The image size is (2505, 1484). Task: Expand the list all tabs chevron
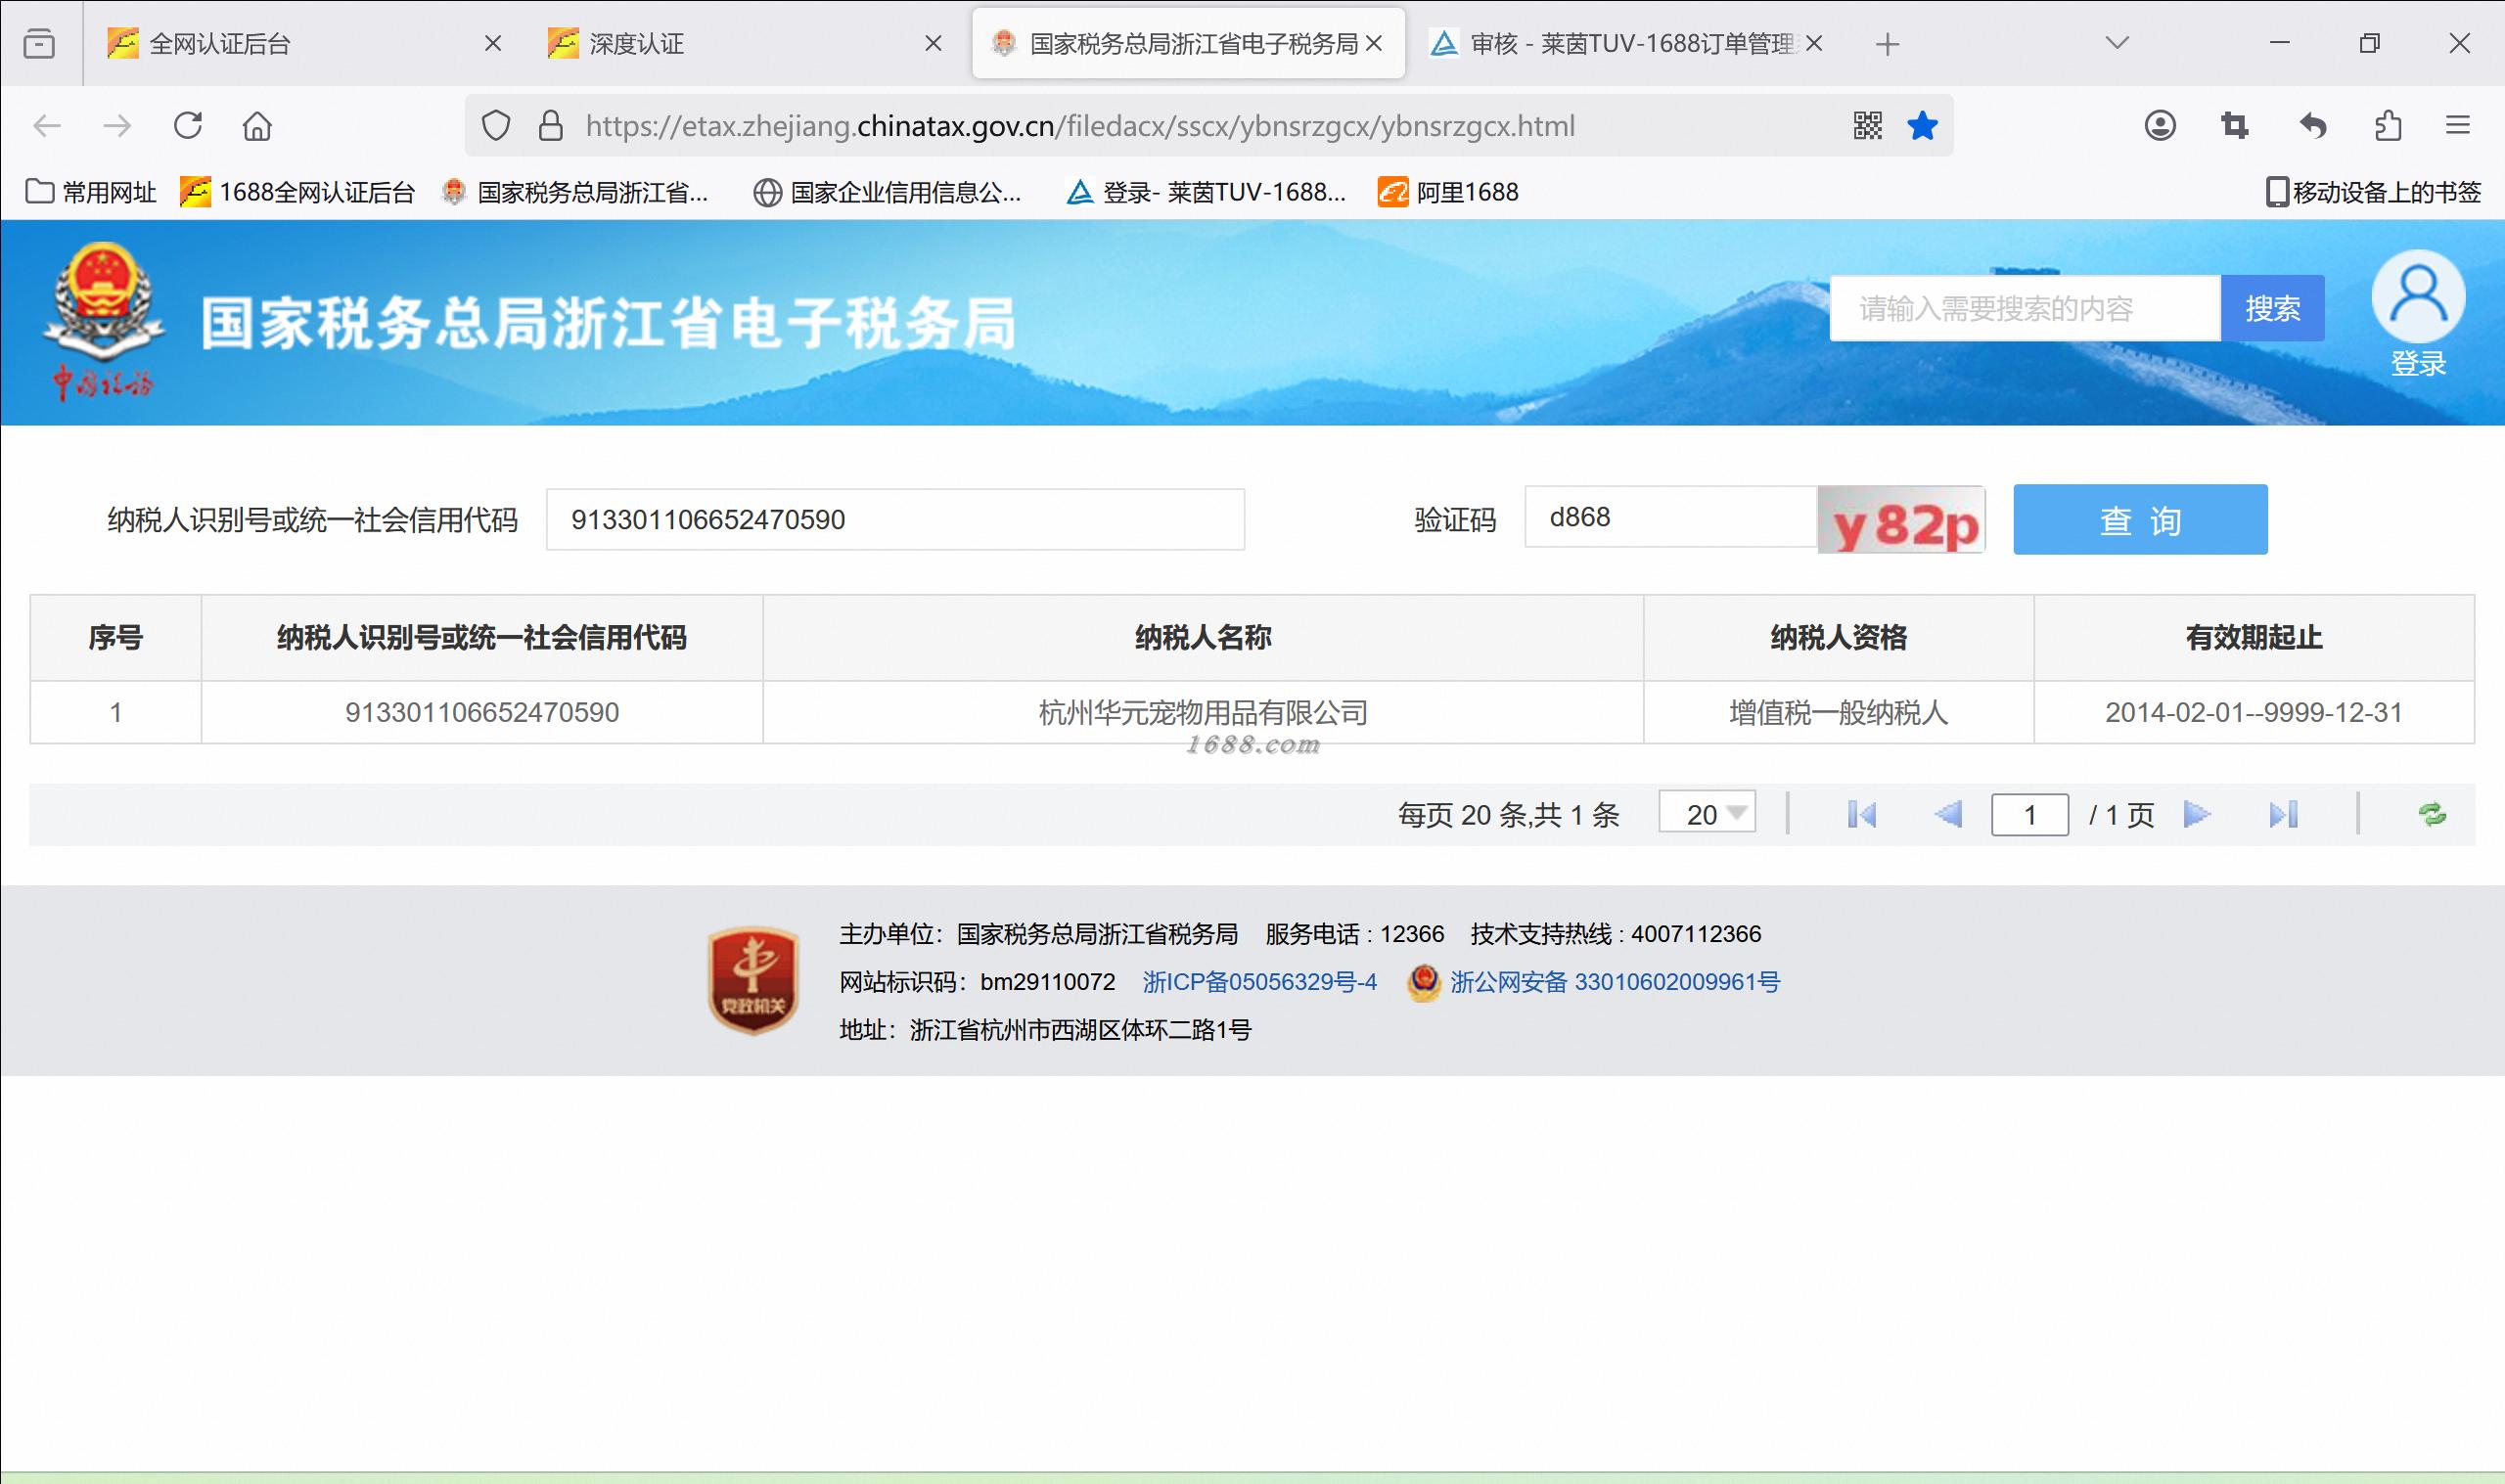(2117, 43)
